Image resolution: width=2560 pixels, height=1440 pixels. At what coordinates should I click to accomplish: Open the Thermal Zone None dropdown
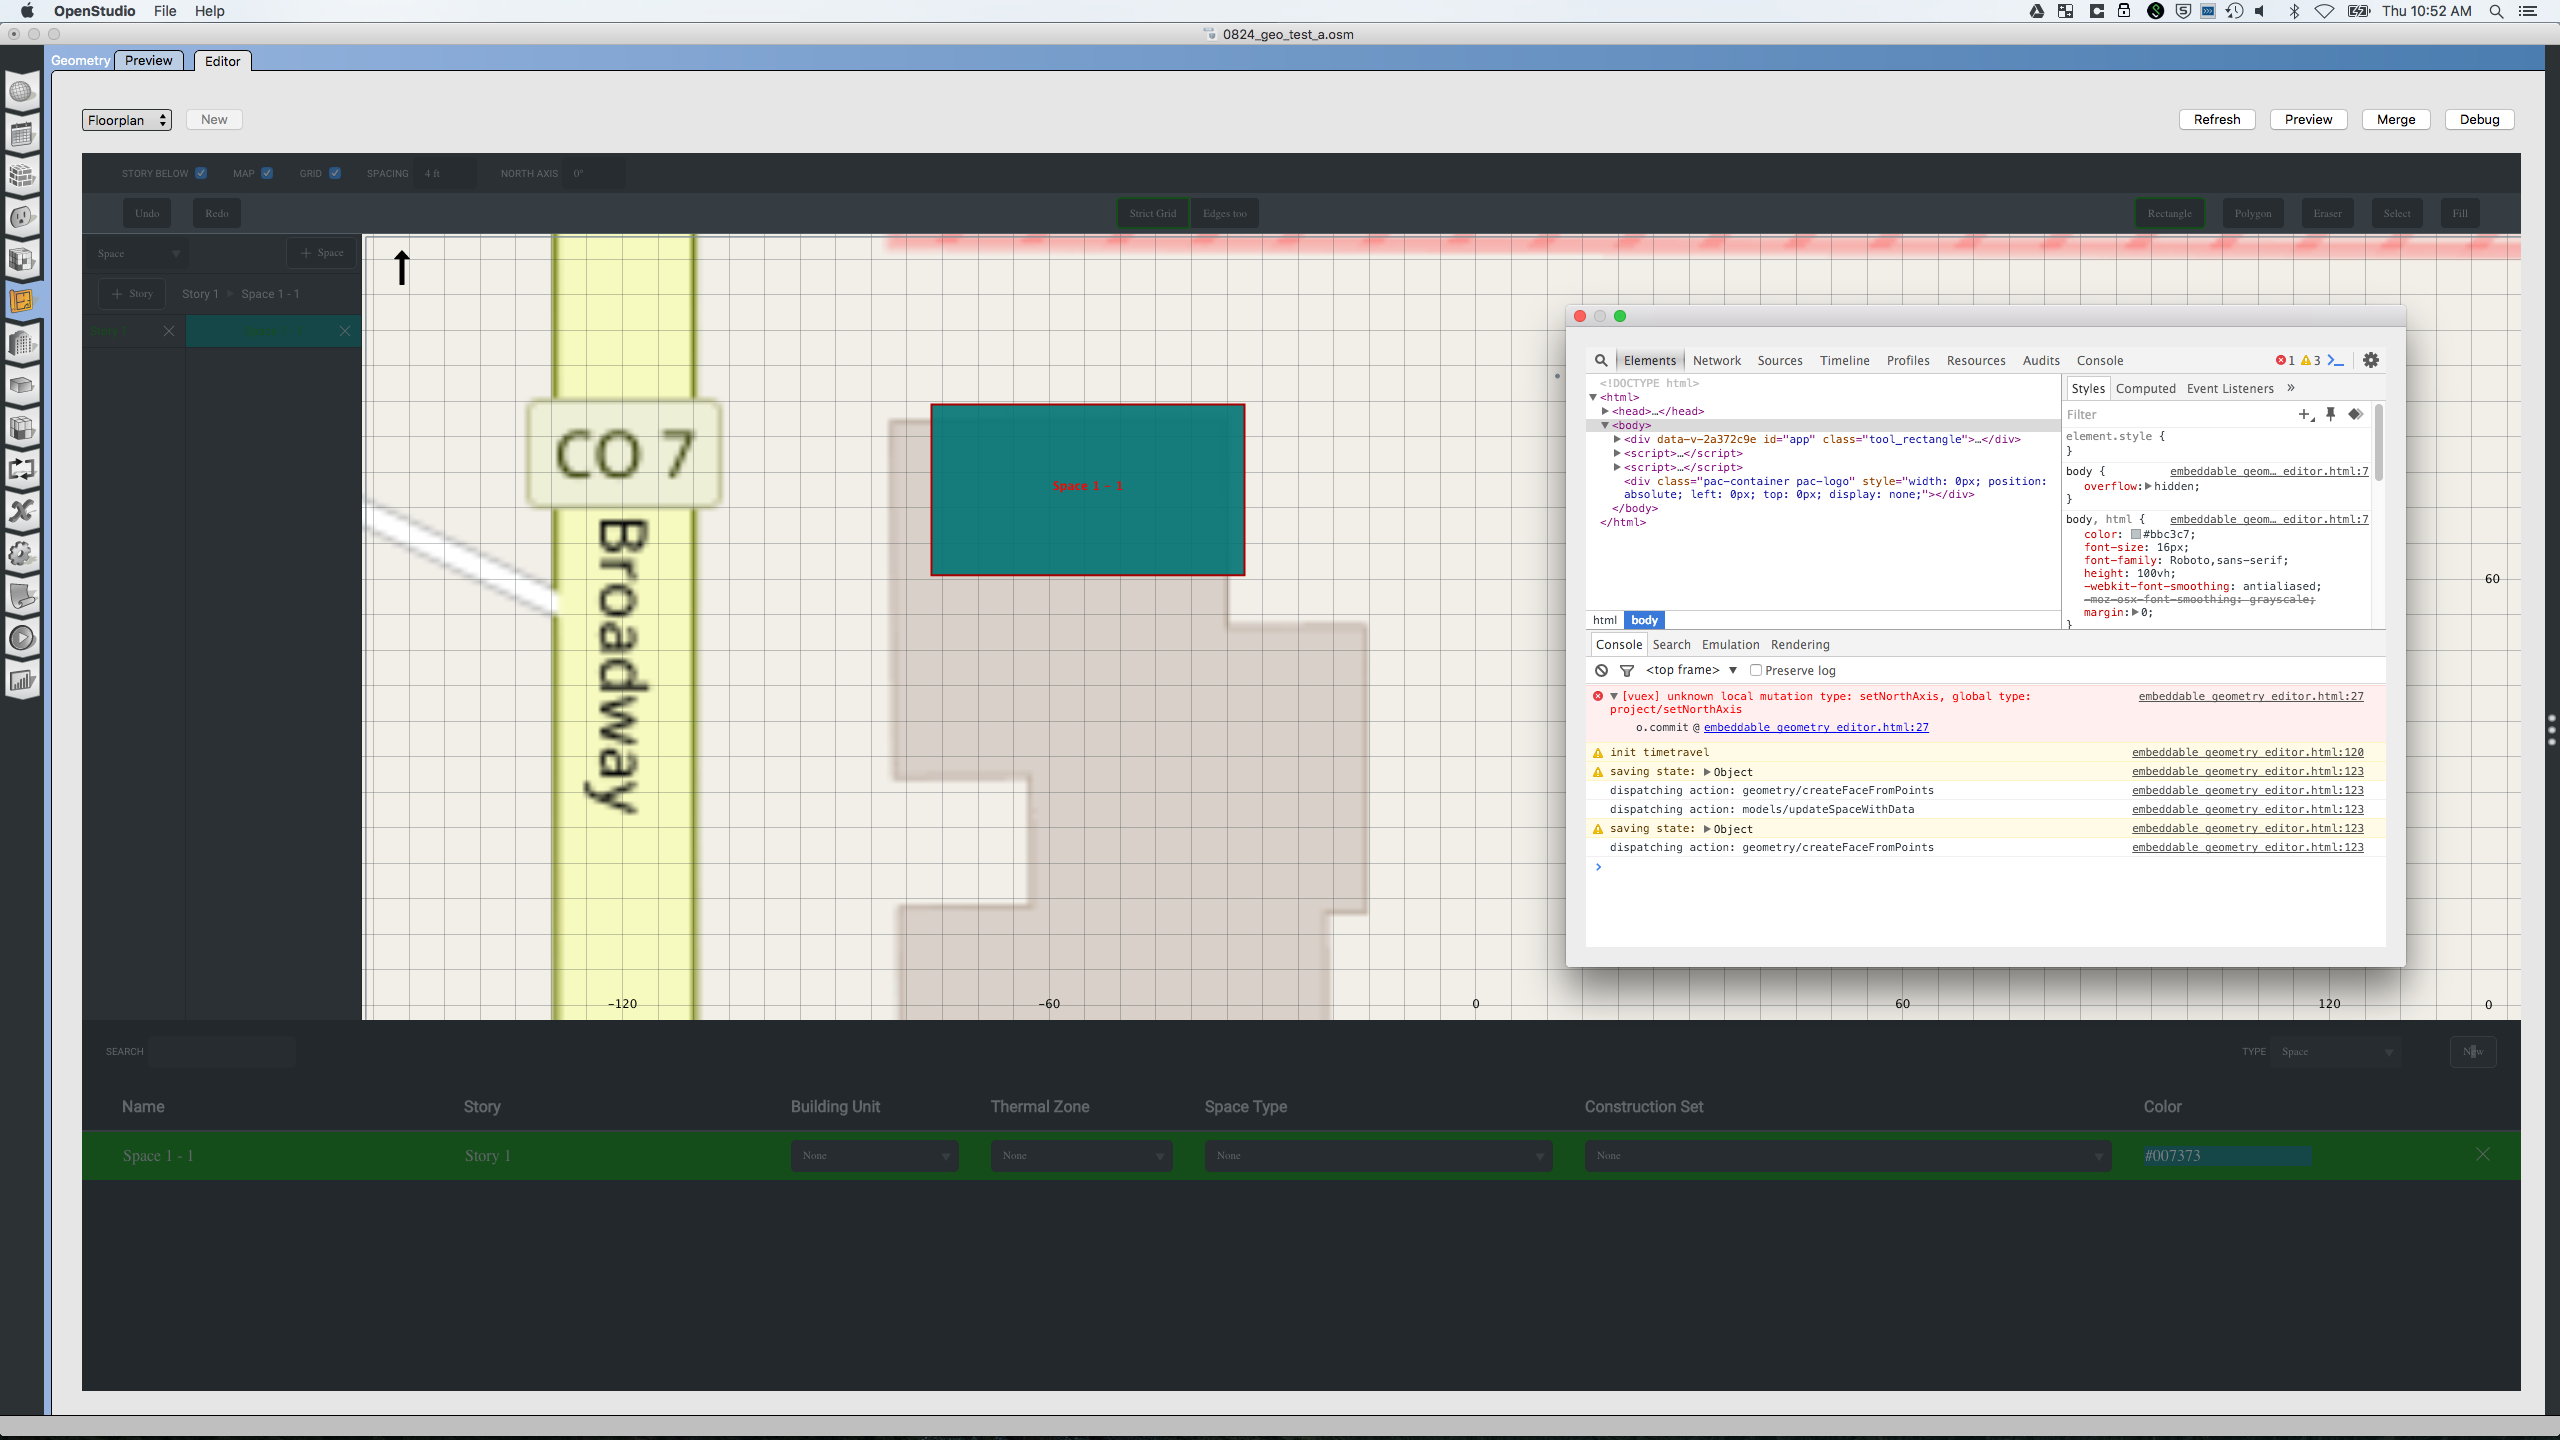click(1080, 1155)
